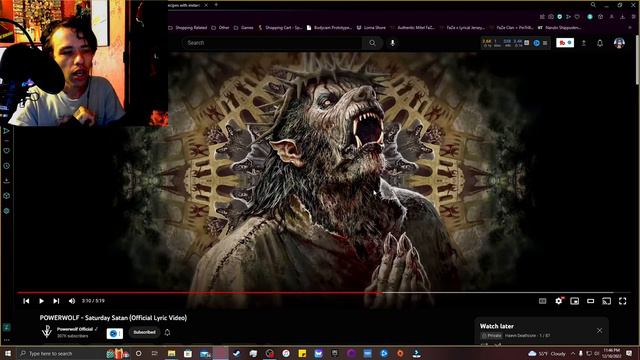Open the Naruto Shippuden bookmark
Viewport: 640px width, 360px height.
point(560,28)
